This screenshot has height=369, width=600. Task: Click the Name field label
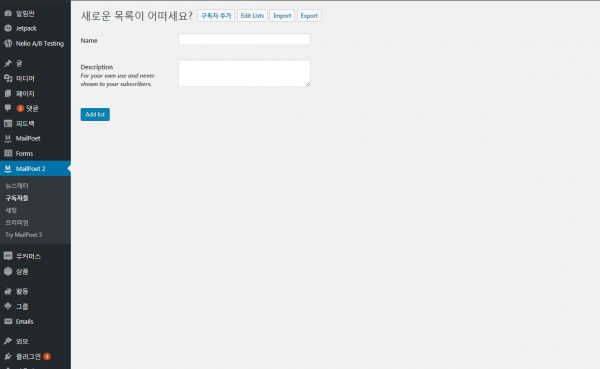(89, 40)
